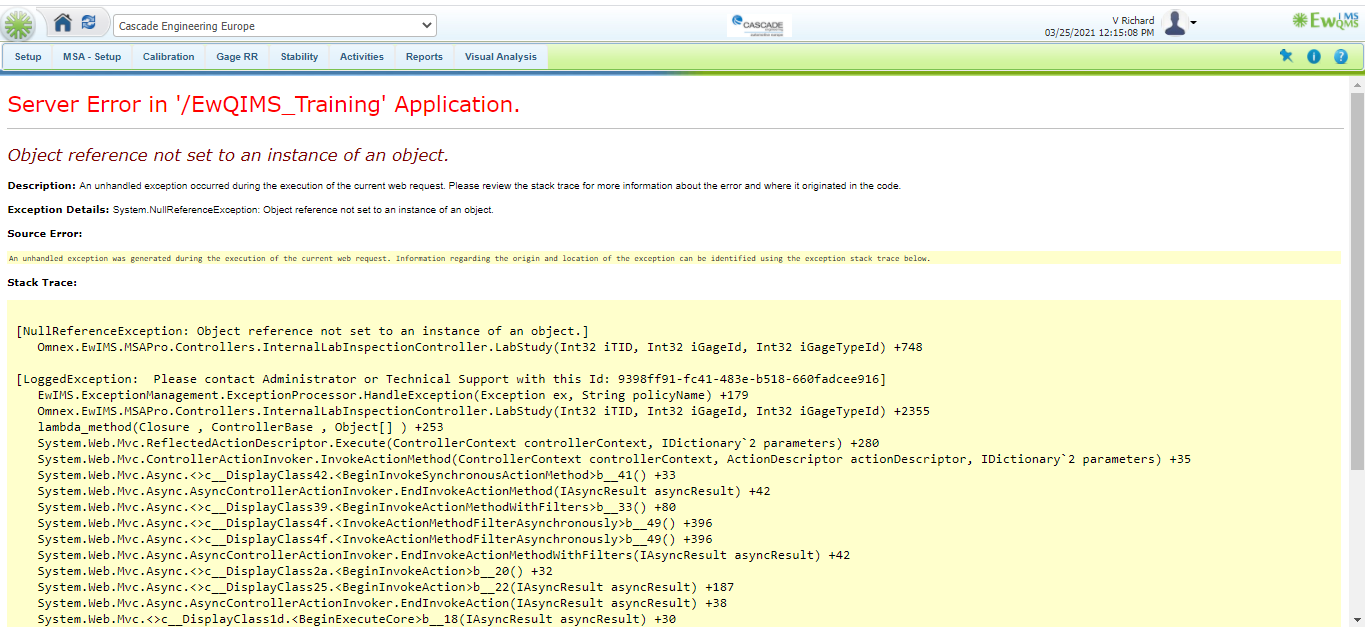Image resolution: width=1365 pixels, height=627 pixels.
Task: Click the refresh icon beside Home
Action: pos(89,22)
